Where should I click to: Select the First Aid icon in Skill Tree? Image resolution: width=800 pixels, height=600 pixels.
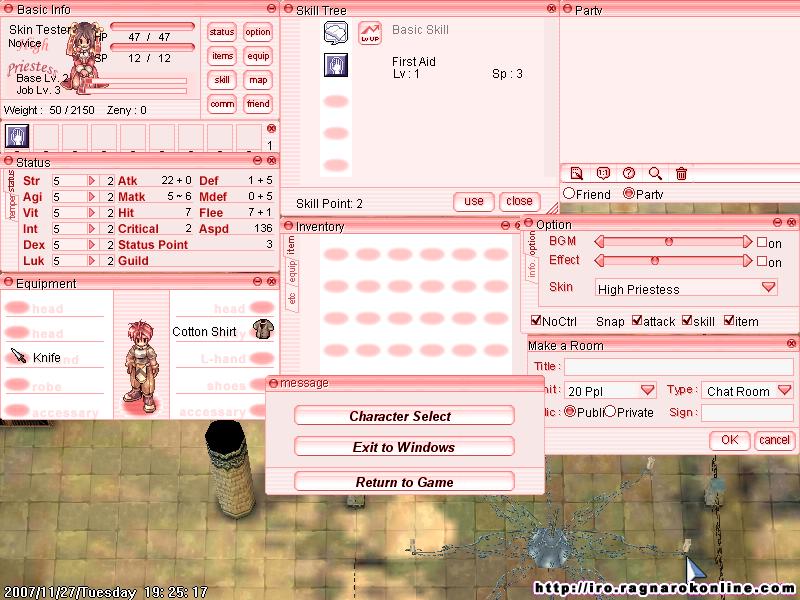(x=336, y=65)
